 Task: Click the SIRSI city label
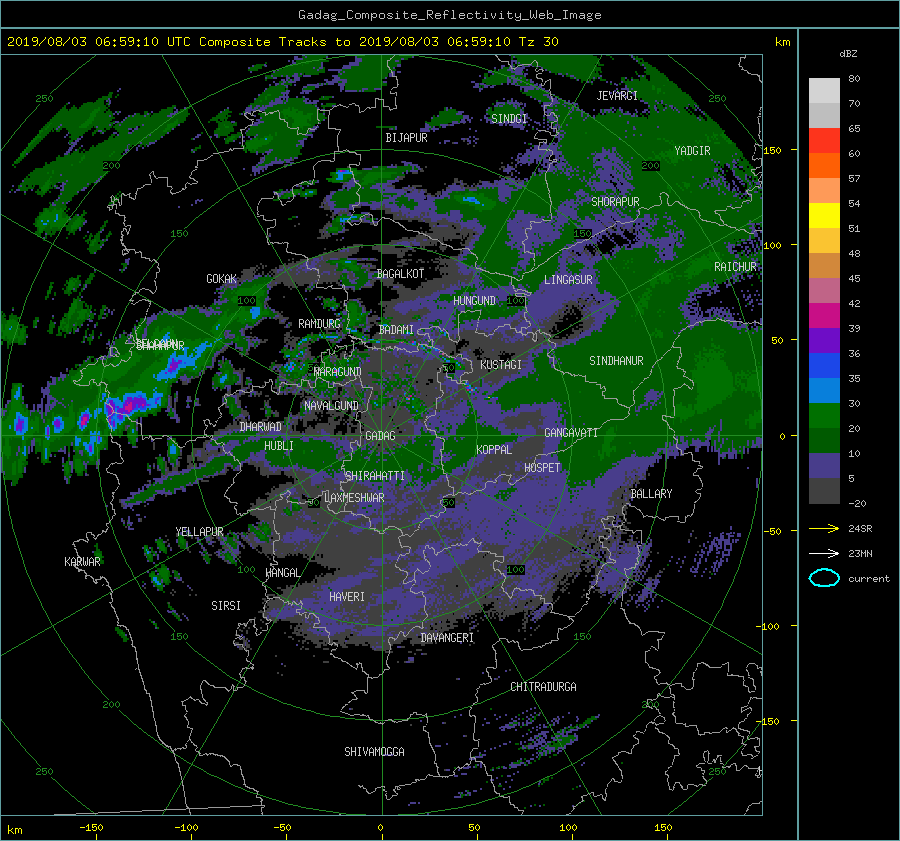(x=226, y=606)
